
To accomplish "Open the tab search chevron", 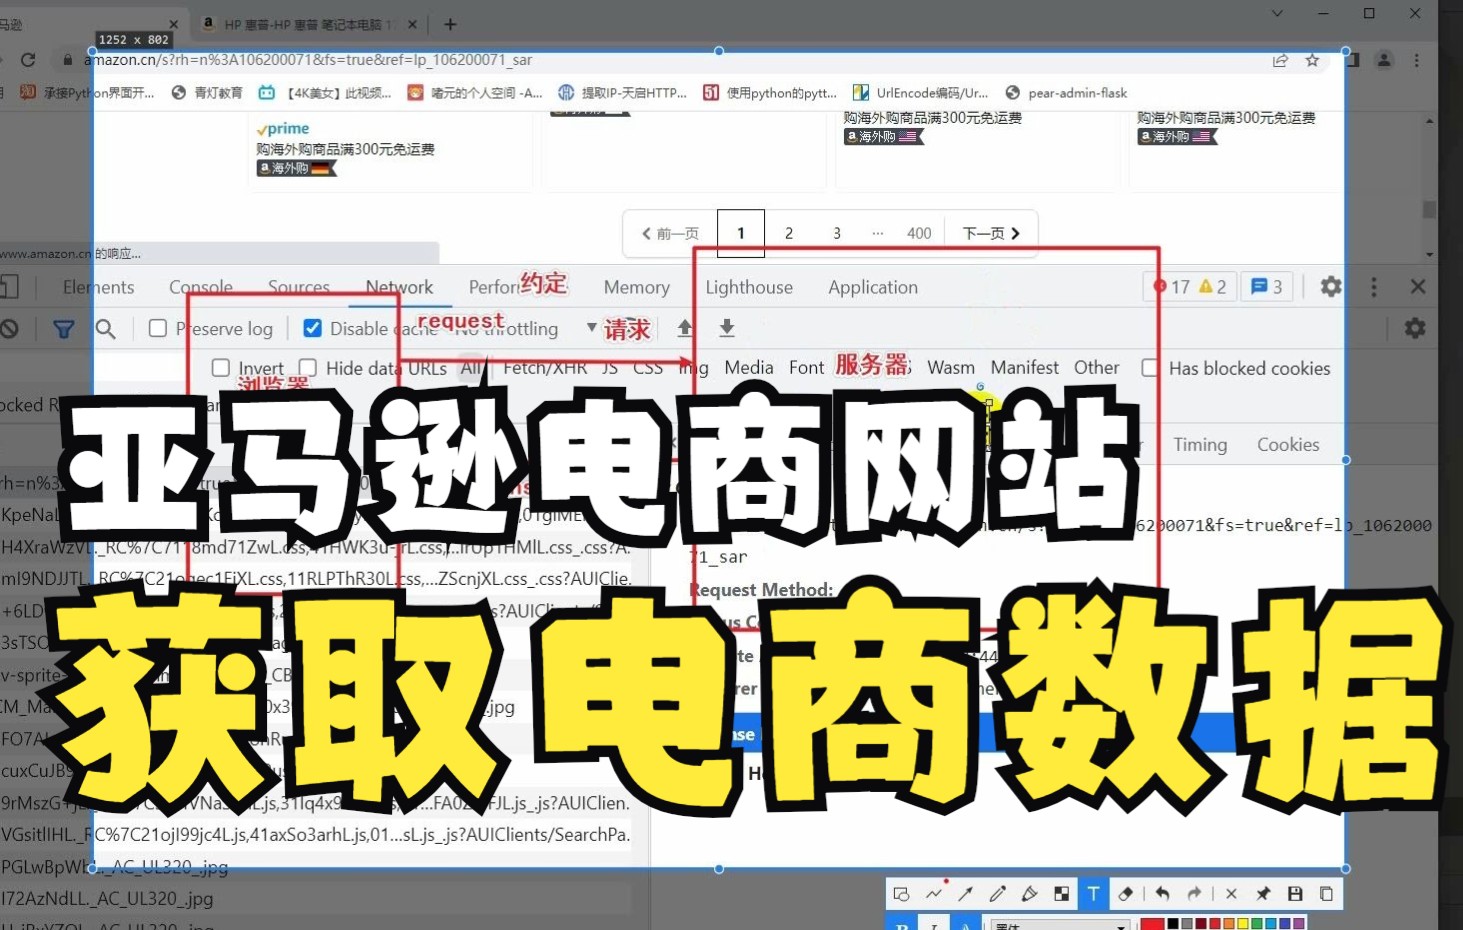I will (1277, 13).
